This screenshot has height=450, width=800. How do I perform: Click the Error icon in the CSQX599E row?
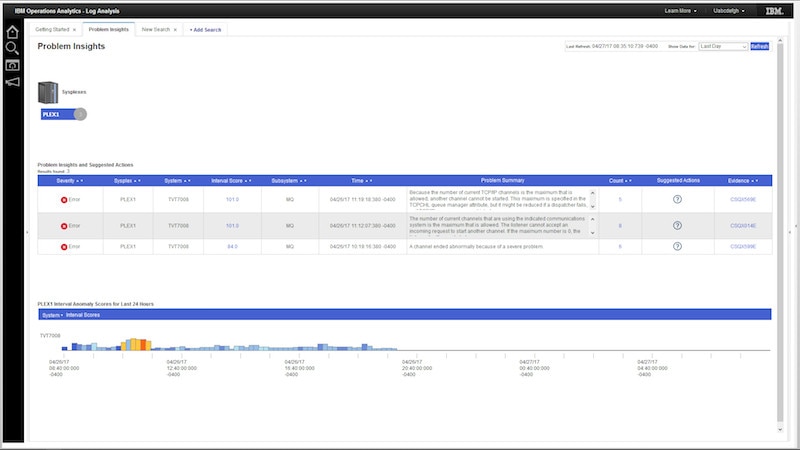point(64,247)
